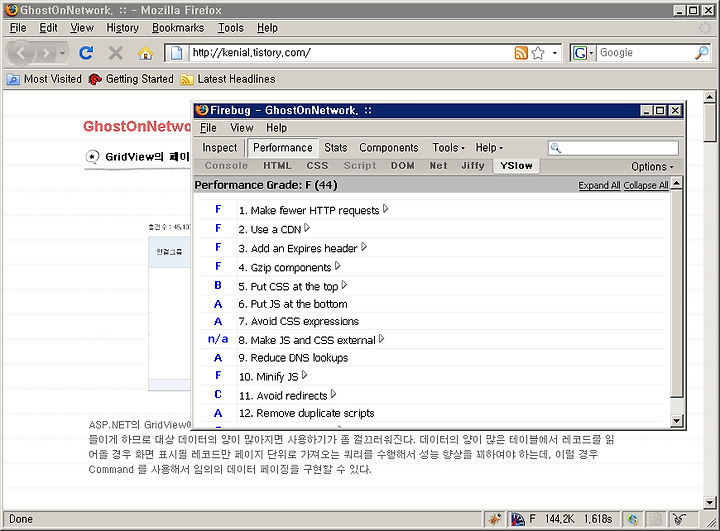Open the recent pages history dropdown
This screenshot has height=531, width=720.
[x=62, y=53]
